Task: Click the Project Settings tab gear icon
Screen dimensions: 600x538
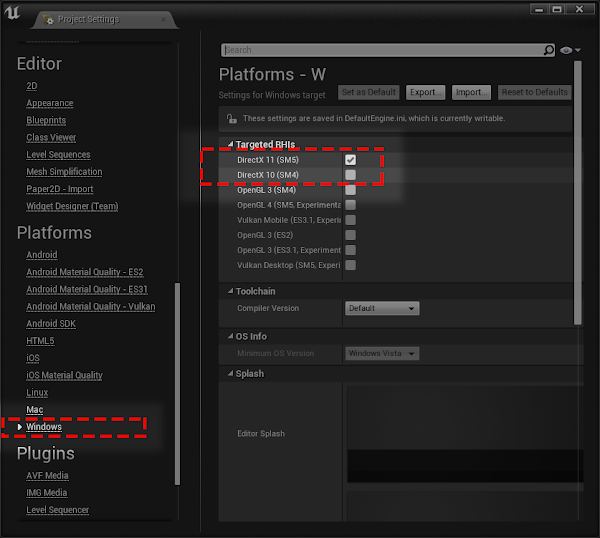Action: 48,20
